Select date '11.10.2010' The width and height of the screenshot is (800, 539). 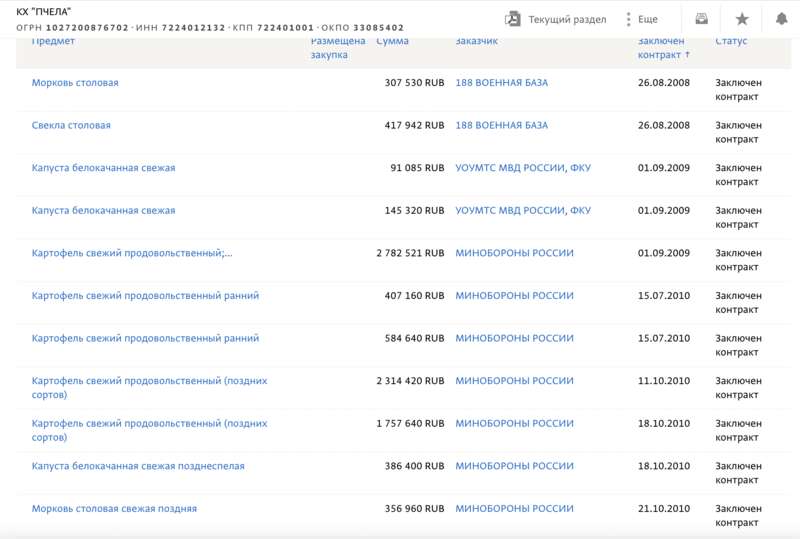[x=664, y=381]
